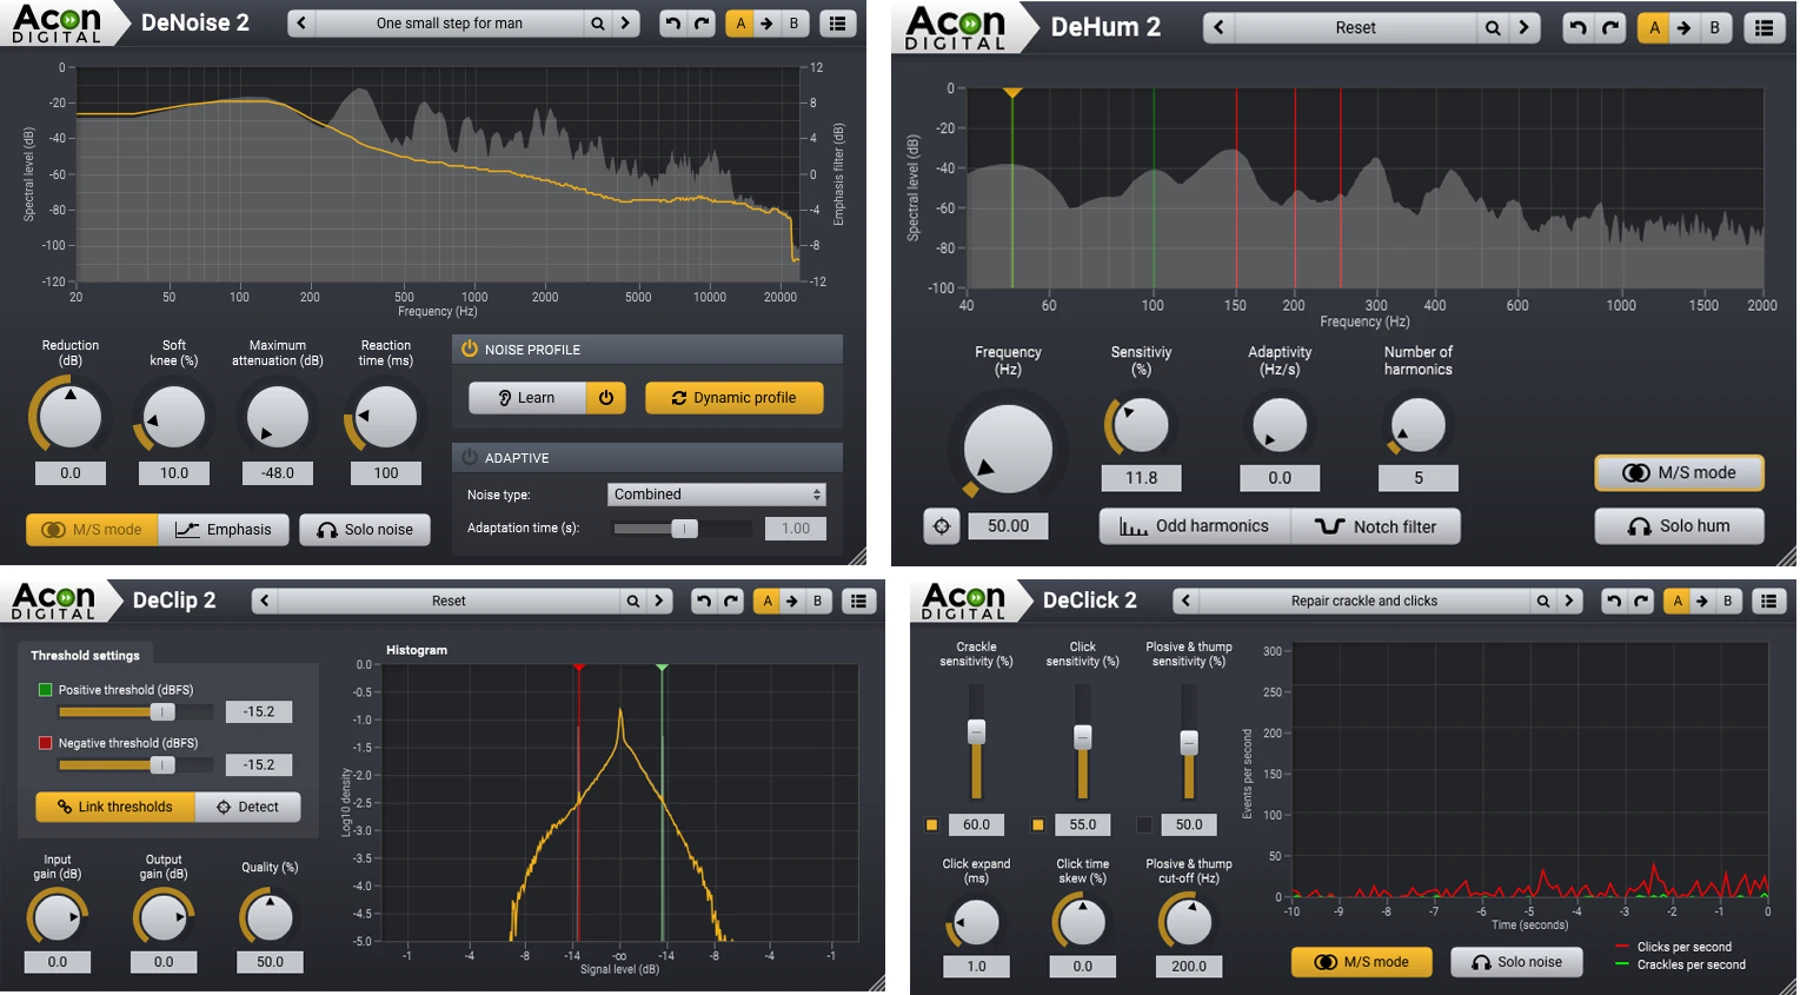Image resolution: width=1800 pixels, height=995 pixels.
Task: Click the Positive threshold slider
Action: click(136, 712)
